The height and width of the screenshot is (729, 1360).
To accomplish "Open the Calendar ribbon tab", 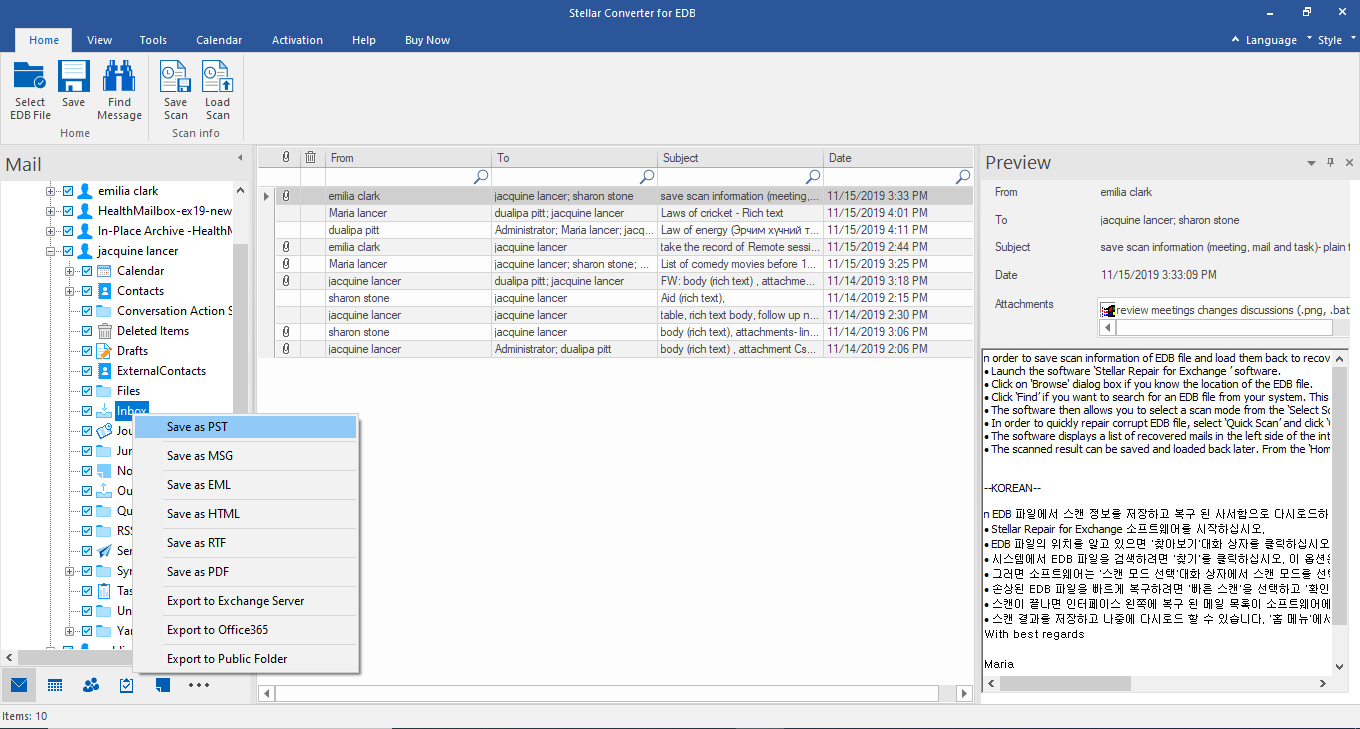I will click(219, 40).
